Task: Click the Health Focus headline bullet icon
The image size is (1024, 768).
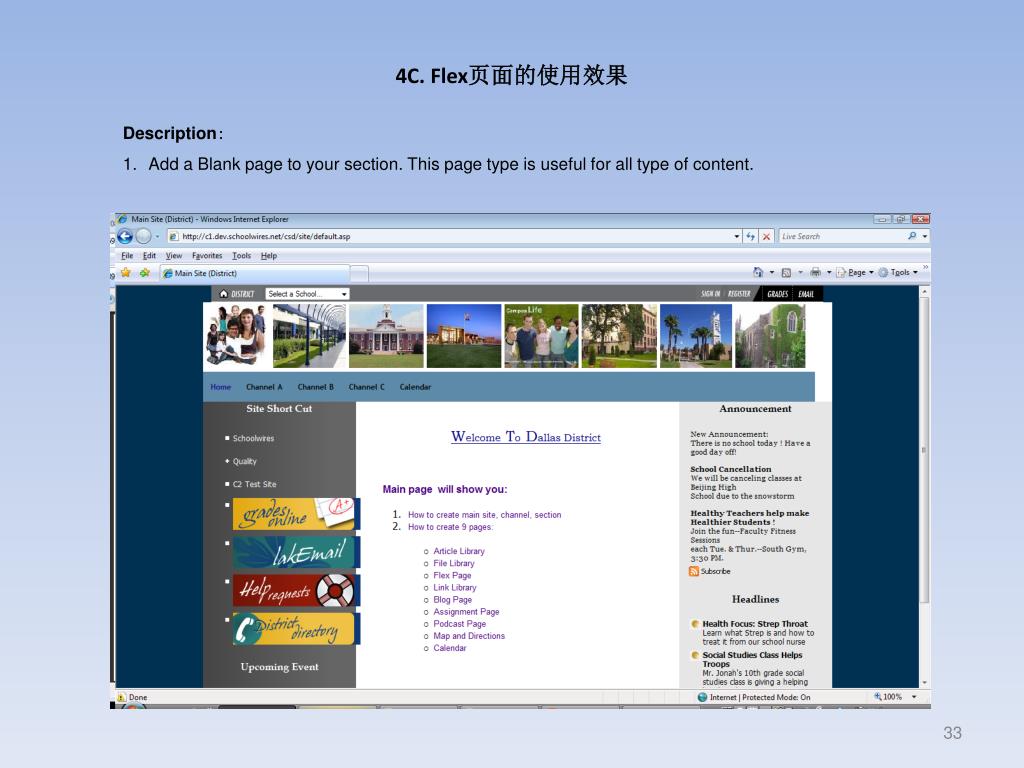Action: (696, 624)
